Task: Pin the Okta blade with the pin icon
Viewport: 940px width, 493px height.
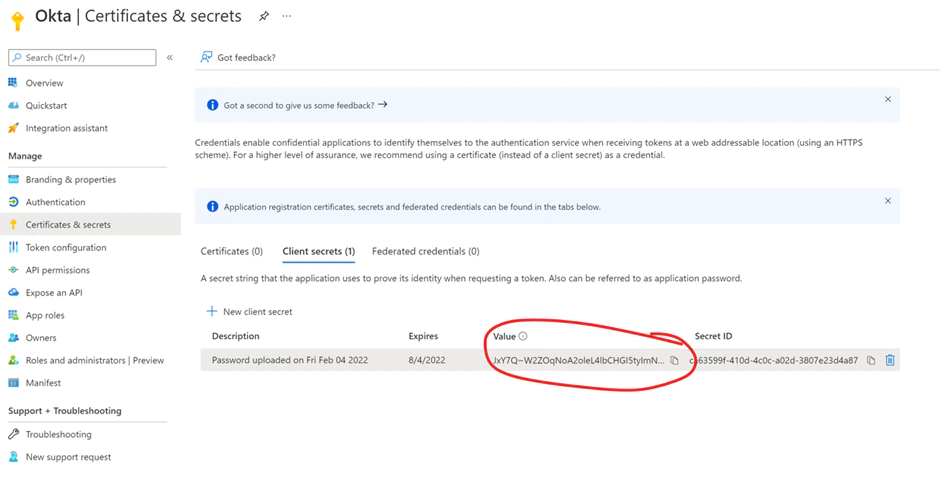Action: [x=264, y=17]
